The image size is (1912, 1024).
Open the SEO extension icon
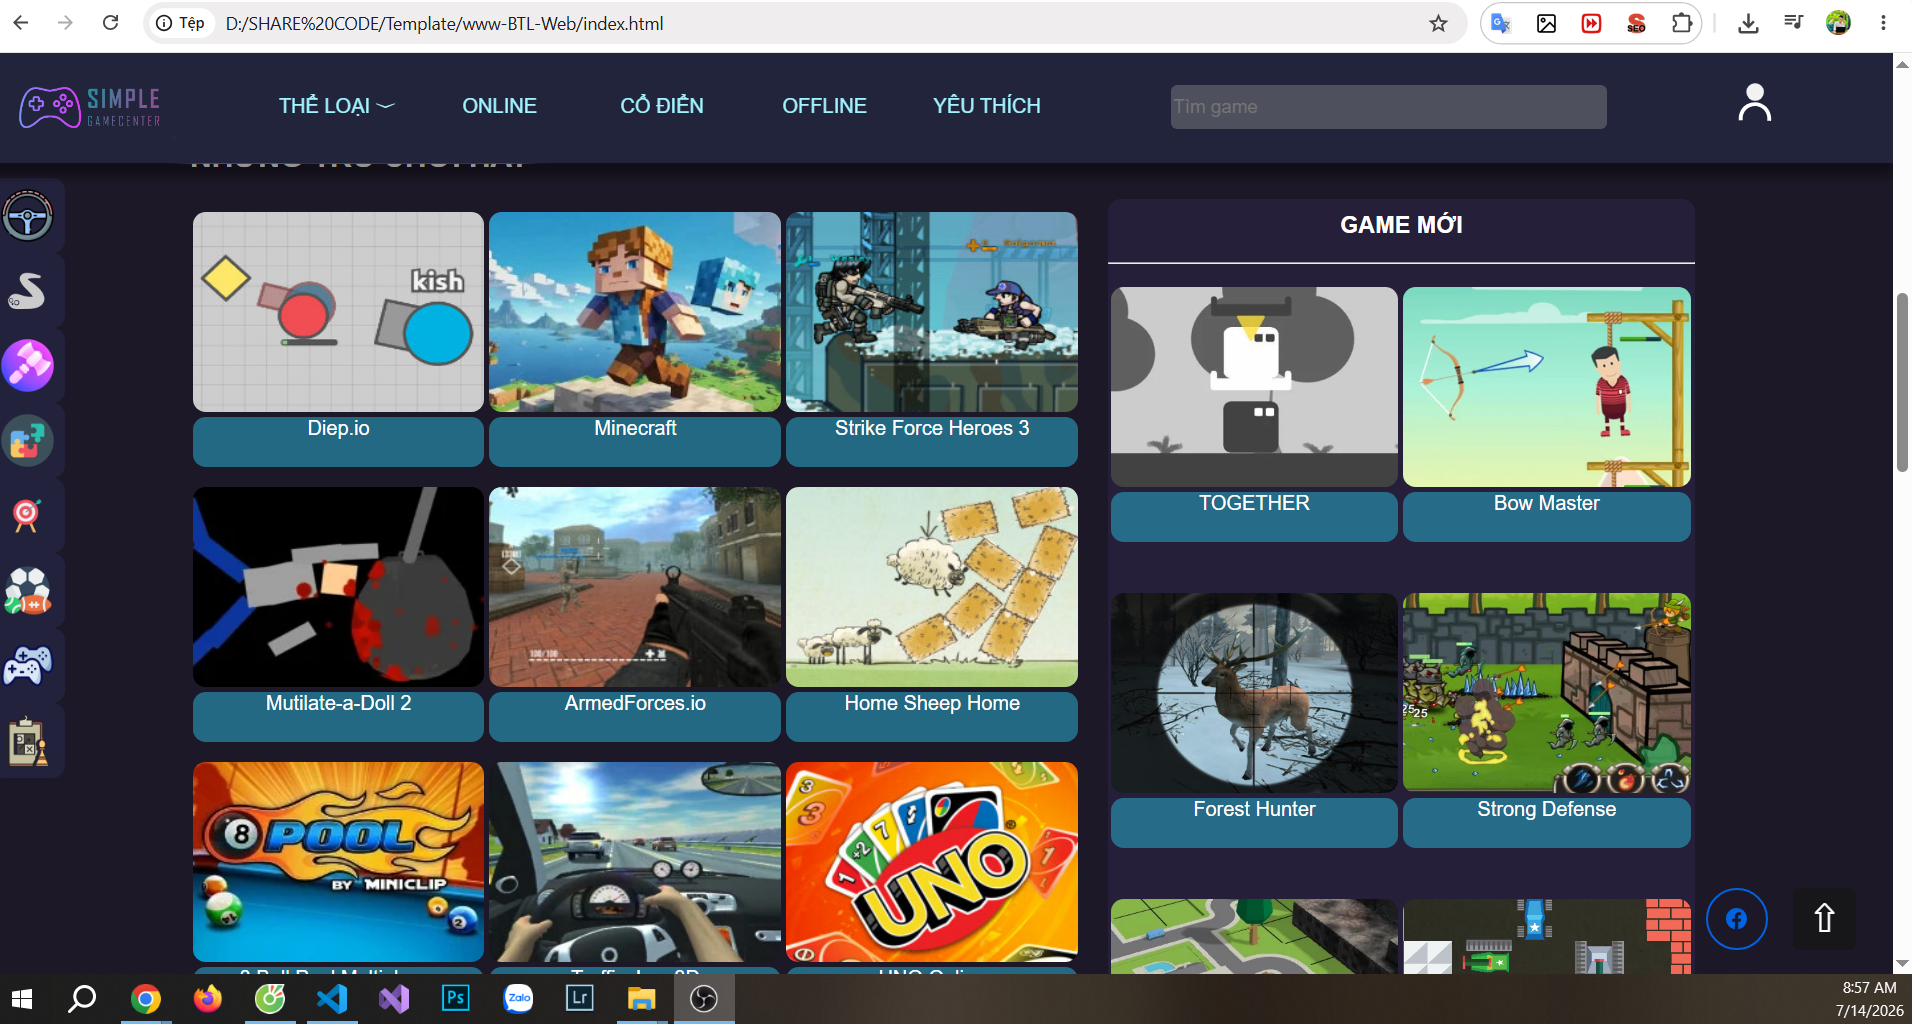coord(1636,23)
